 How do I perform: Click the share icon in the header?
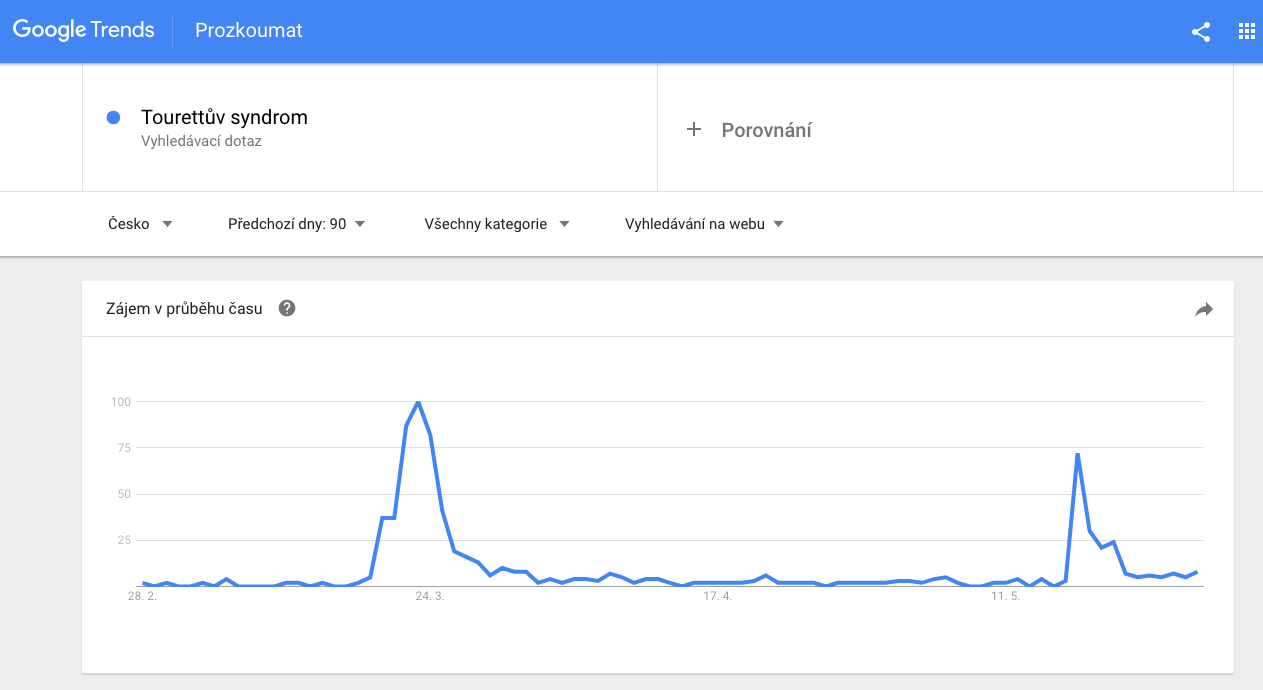[x=1201, y=31]
